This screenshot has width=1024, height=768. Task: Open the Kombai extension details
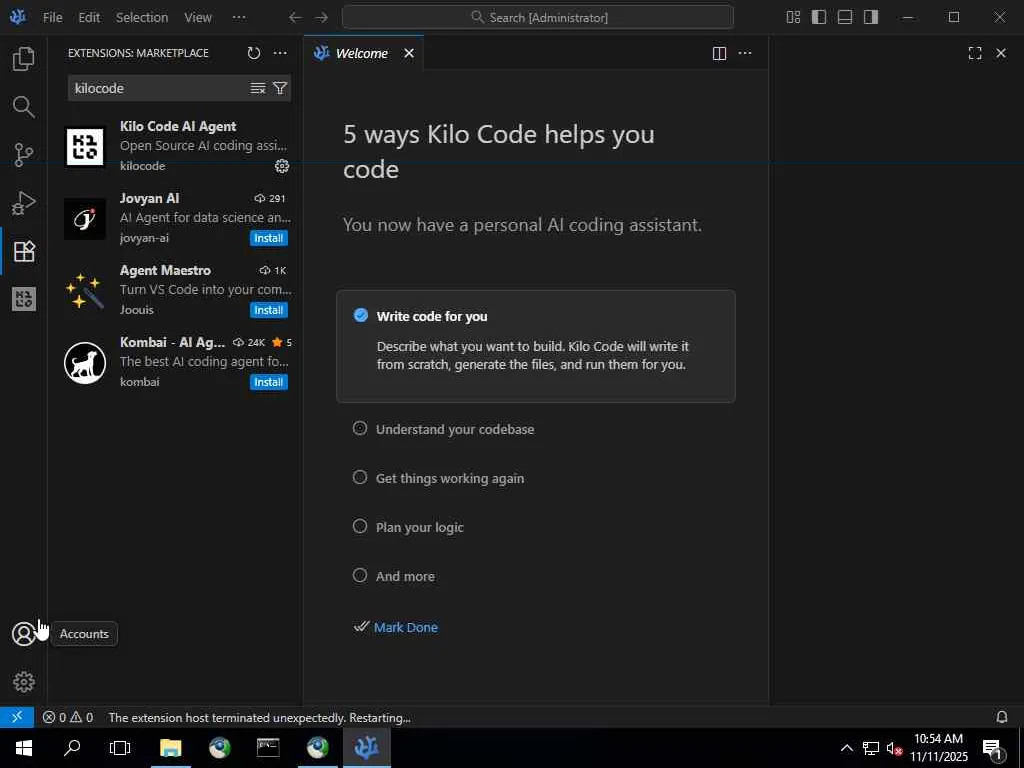coord(177,362)
